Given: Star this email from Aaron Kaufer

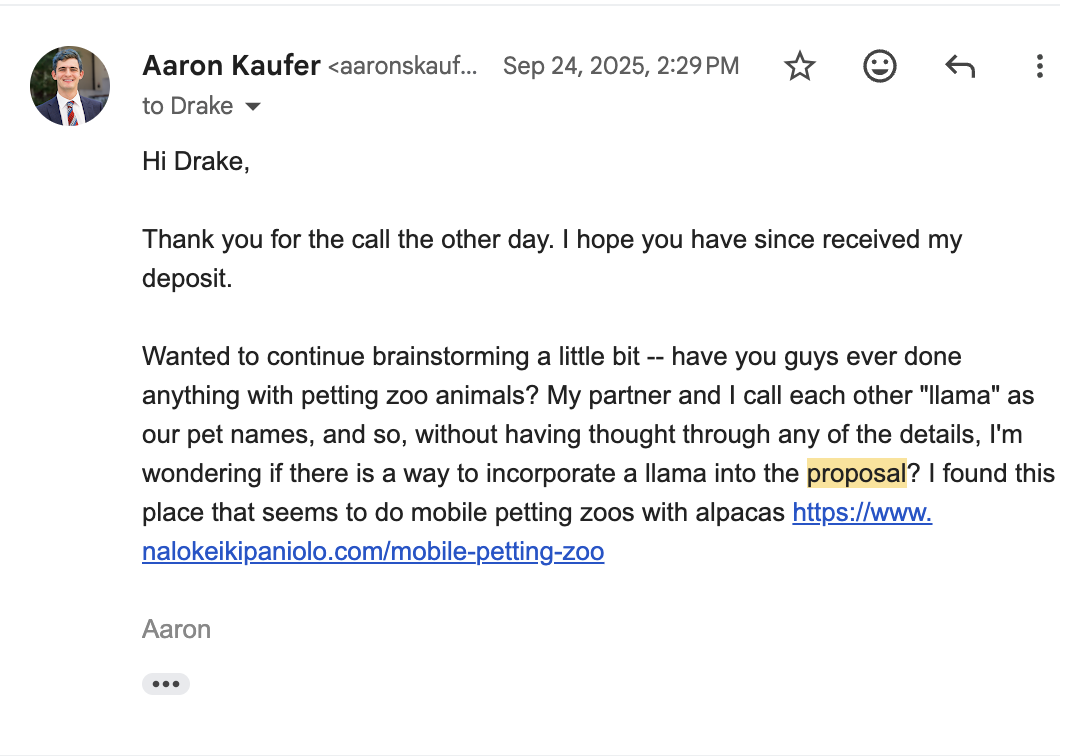Looking at the screenshot, I should coord(799,67).
